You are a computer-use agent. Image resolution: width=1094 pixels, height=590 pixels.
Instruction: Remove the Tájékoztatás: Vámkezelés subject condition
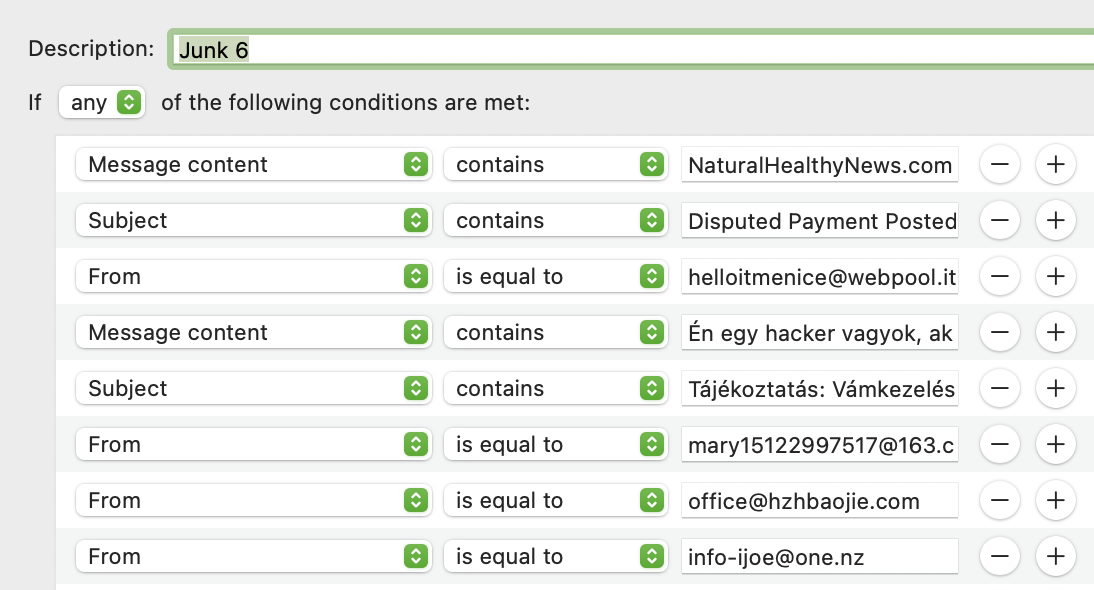coord(1000,389)
